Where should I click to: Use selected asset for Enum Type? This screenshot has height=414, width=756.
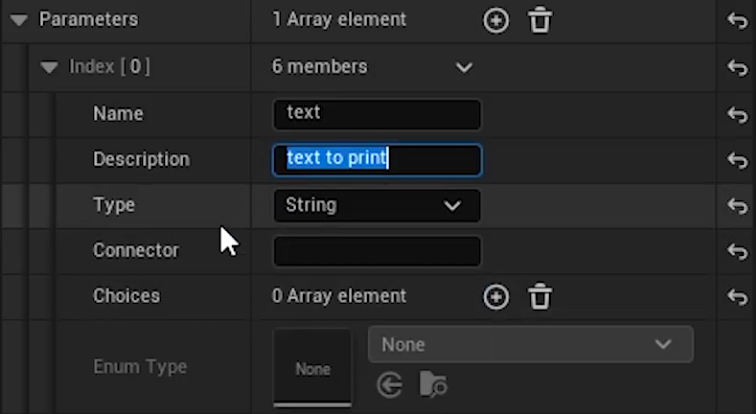(390, 386)
